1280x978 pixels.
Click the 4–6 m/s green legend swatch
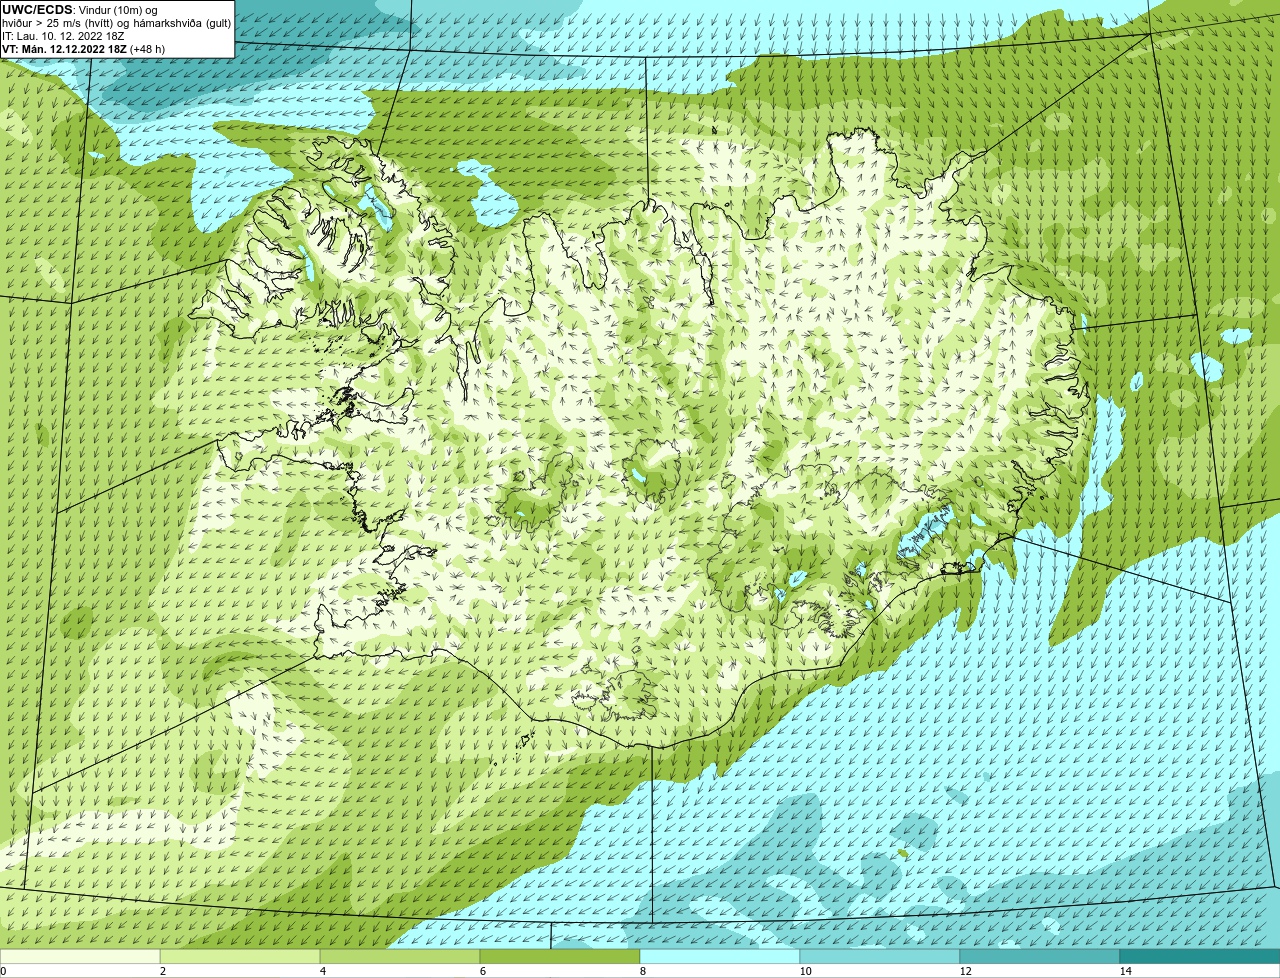point(400,956)
